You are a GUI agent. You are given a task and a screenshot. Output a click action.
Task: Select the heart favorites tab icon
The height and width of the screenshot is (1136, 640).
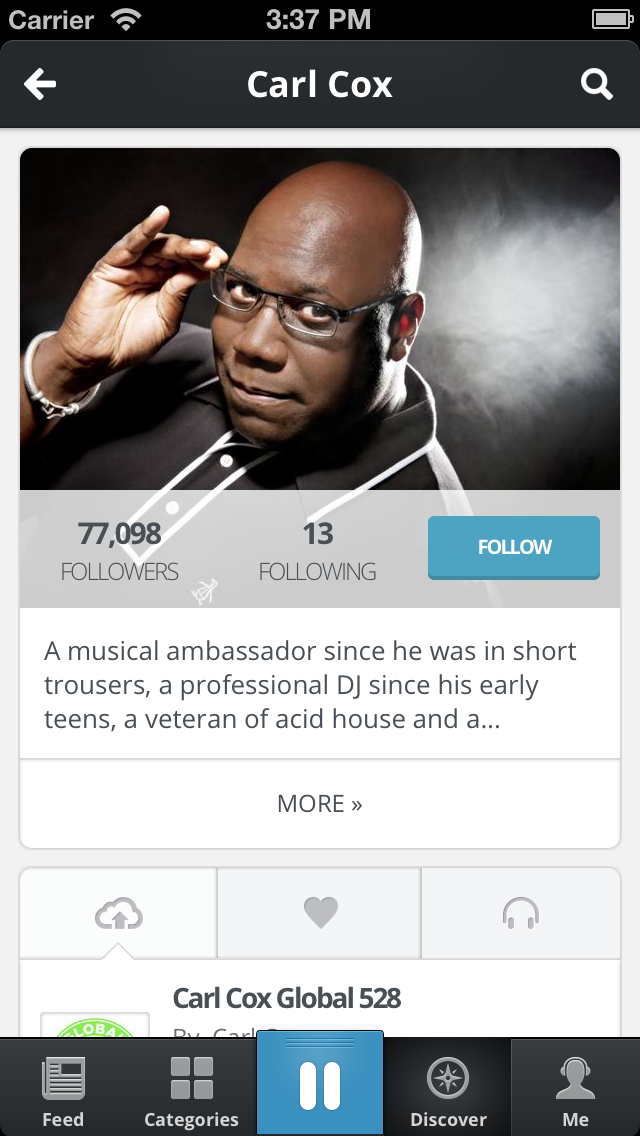point(320,913)
